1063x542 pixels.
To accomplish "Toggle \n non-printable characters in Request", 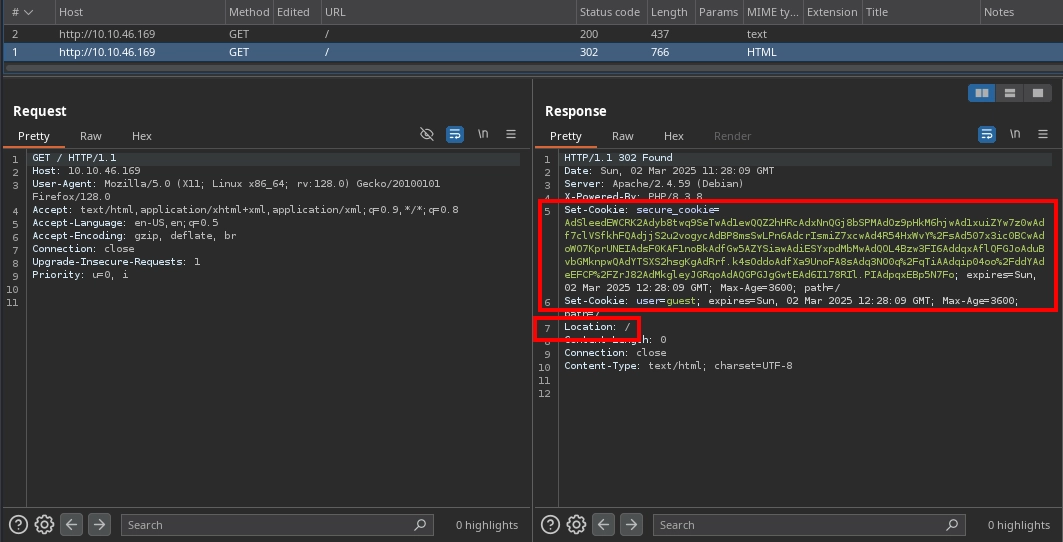I will tap(483, 134).
